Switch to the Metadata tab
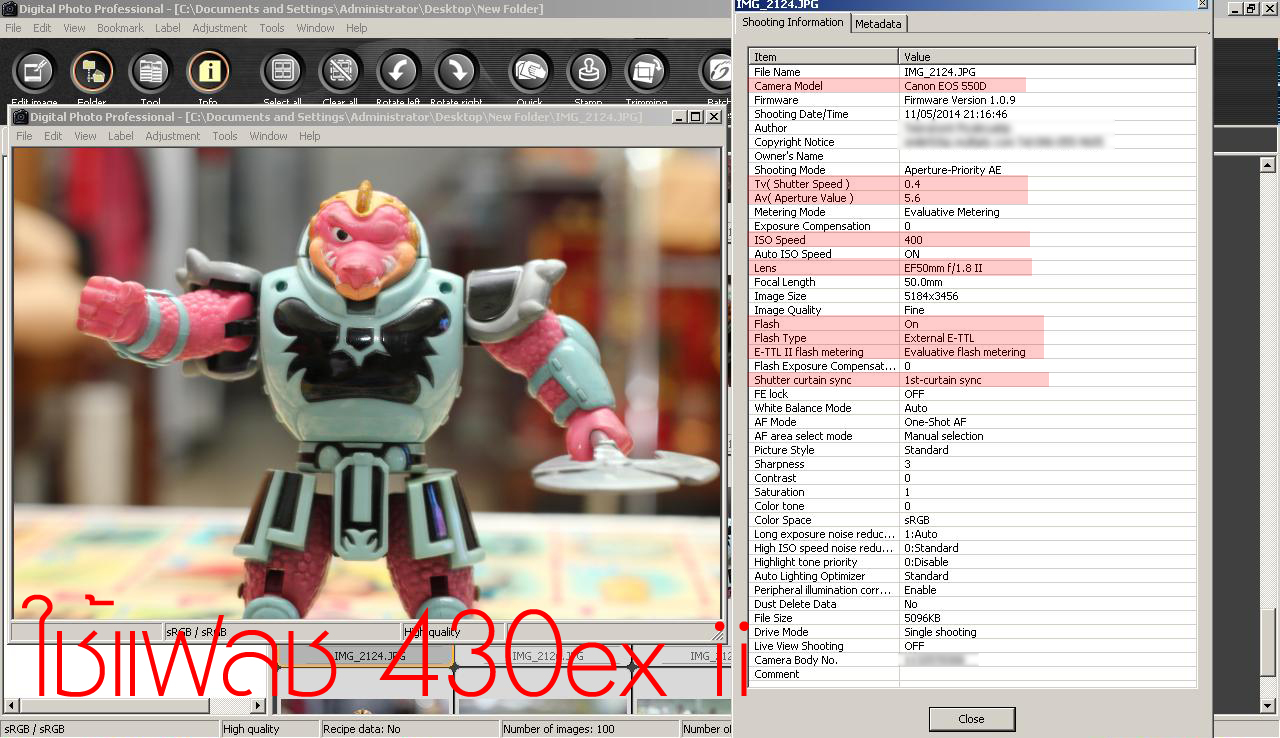 click(878, 23)
